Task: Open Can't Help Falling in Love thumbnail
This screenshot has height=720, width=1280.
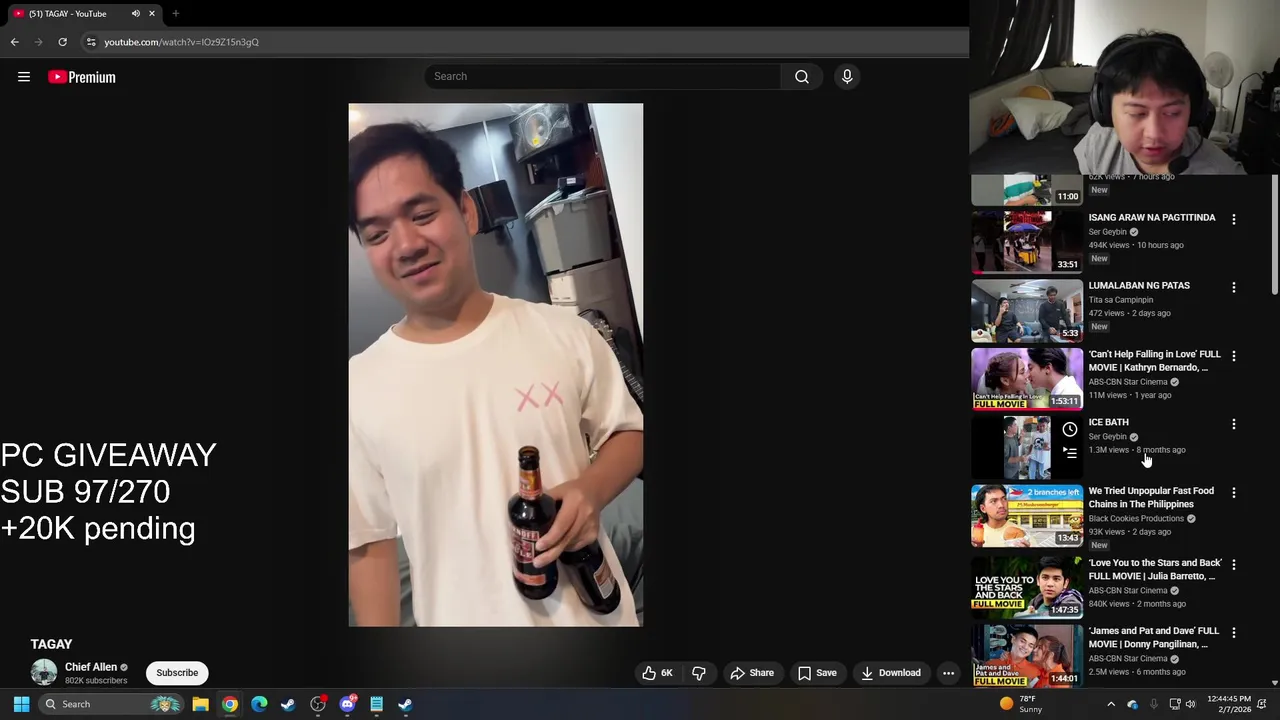Action: point(1027,379)
